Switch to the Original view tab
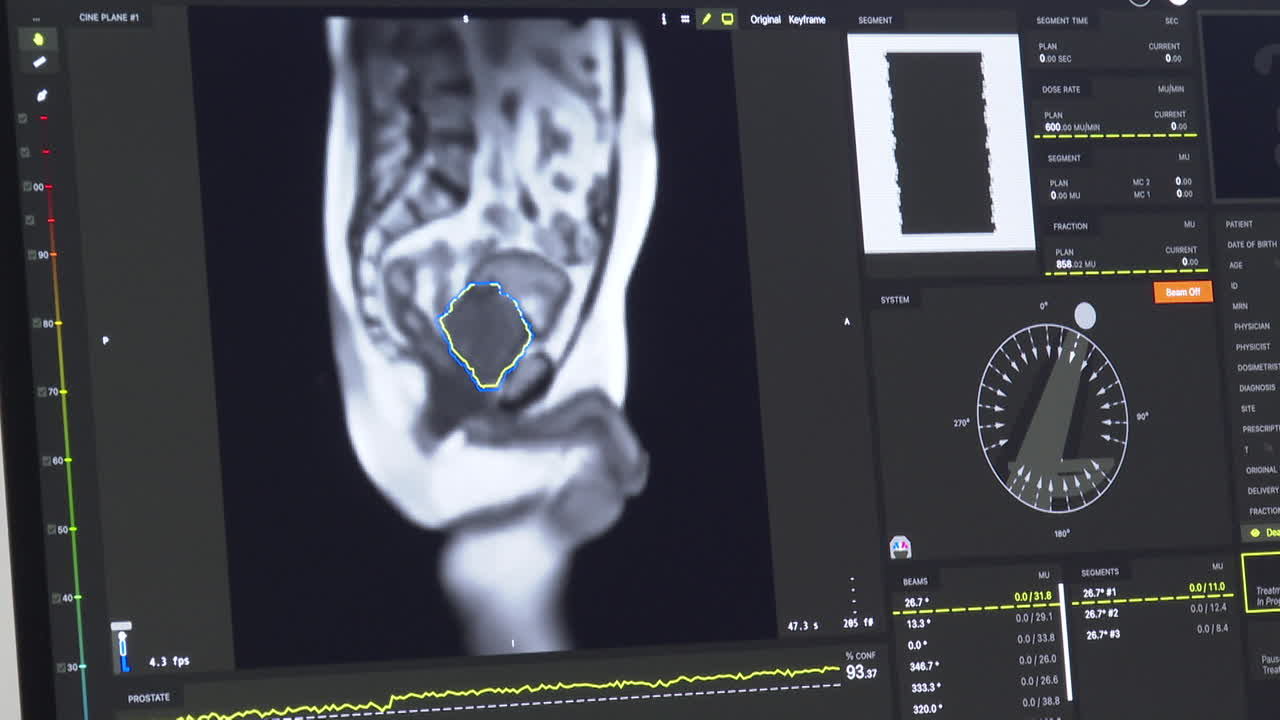This screenshot has height=720, width=1280. (767, 19)
